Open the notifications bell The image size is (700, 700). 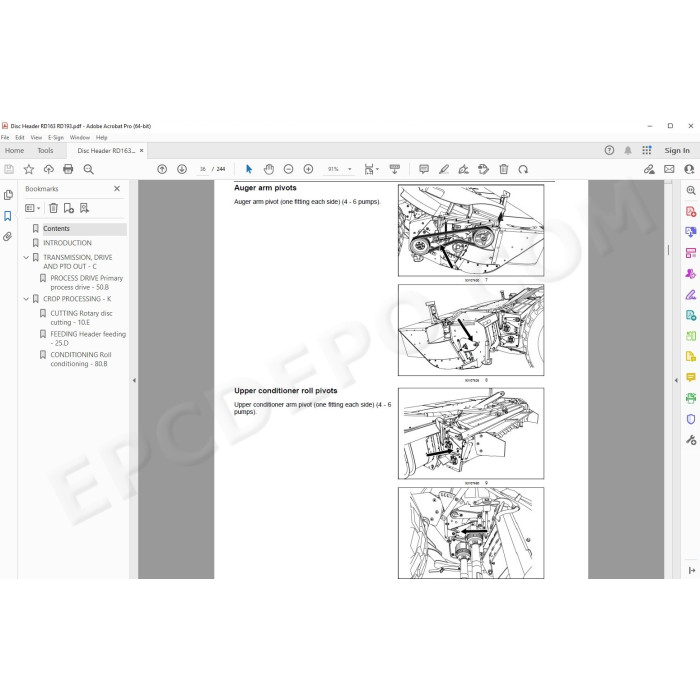coord(628,150)
